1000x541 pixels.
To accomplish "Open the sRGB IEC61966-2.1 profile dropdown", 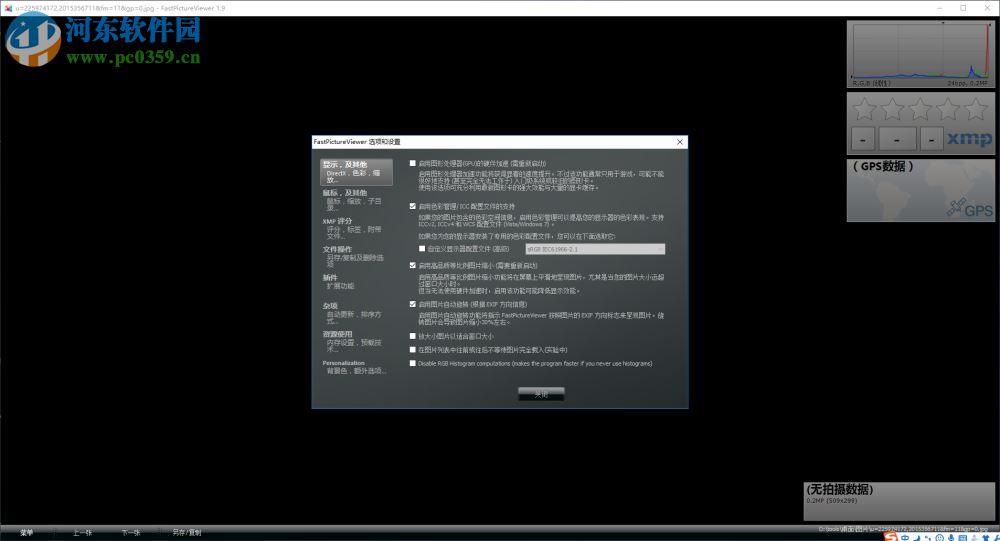I will click(x=595, y=249).
